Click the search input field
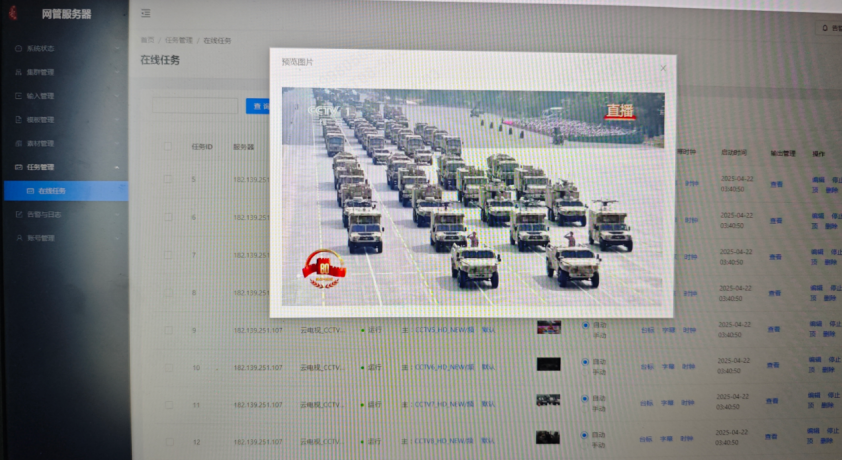Image resolution: width=842 pixels, height=460 pixels. point(195,105)
